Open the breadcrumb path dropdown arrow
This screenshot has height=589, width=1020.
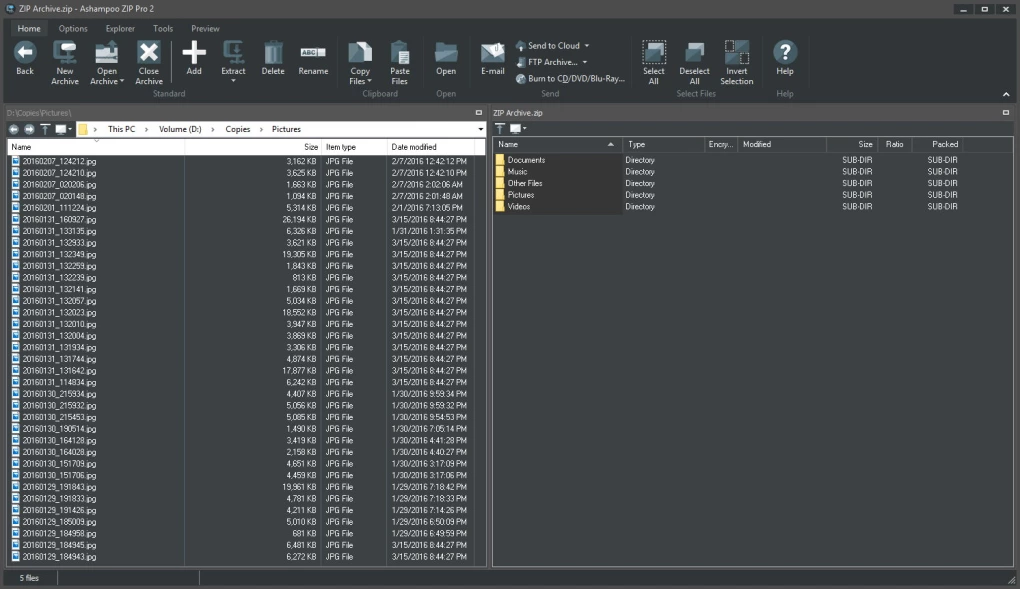tap(480, 129)
